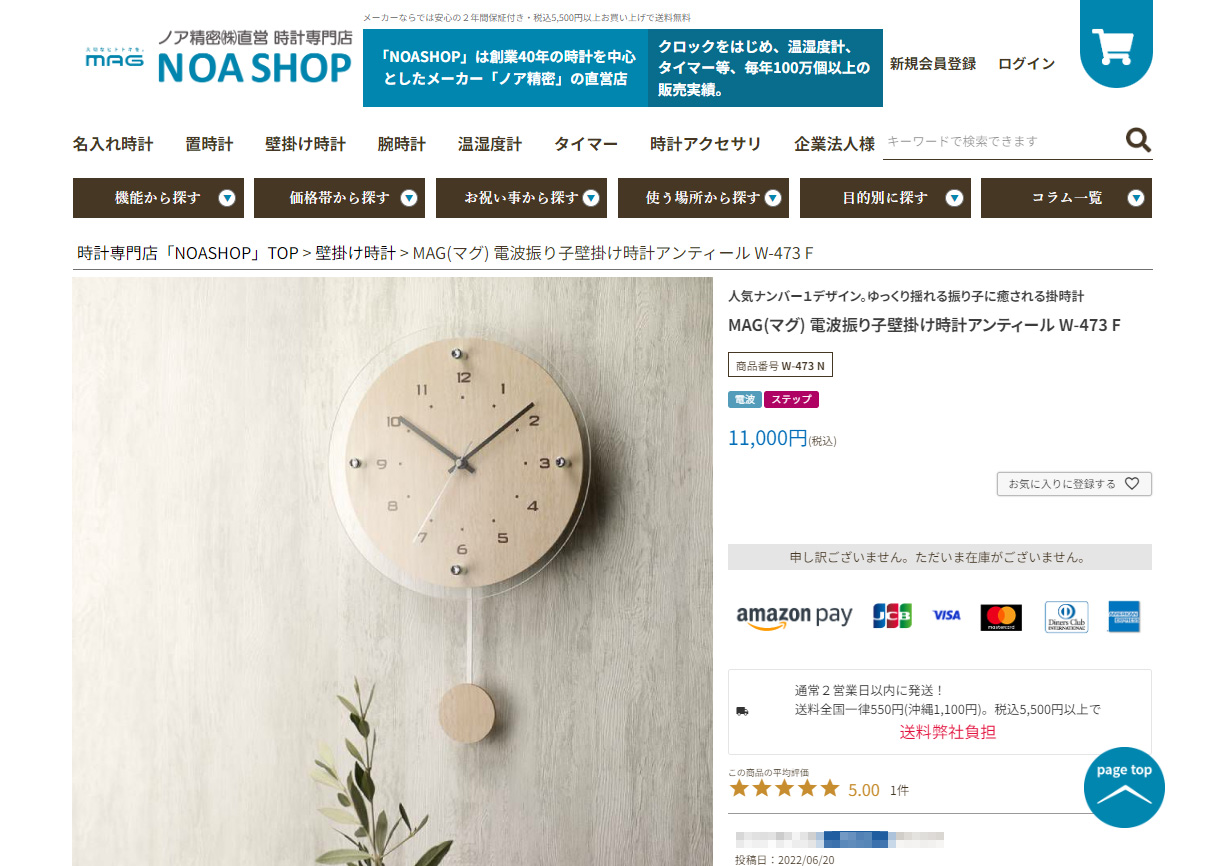Click the pendulum clock product image
Viewport: 1226px width, 866px height.
tap(392, 571)
